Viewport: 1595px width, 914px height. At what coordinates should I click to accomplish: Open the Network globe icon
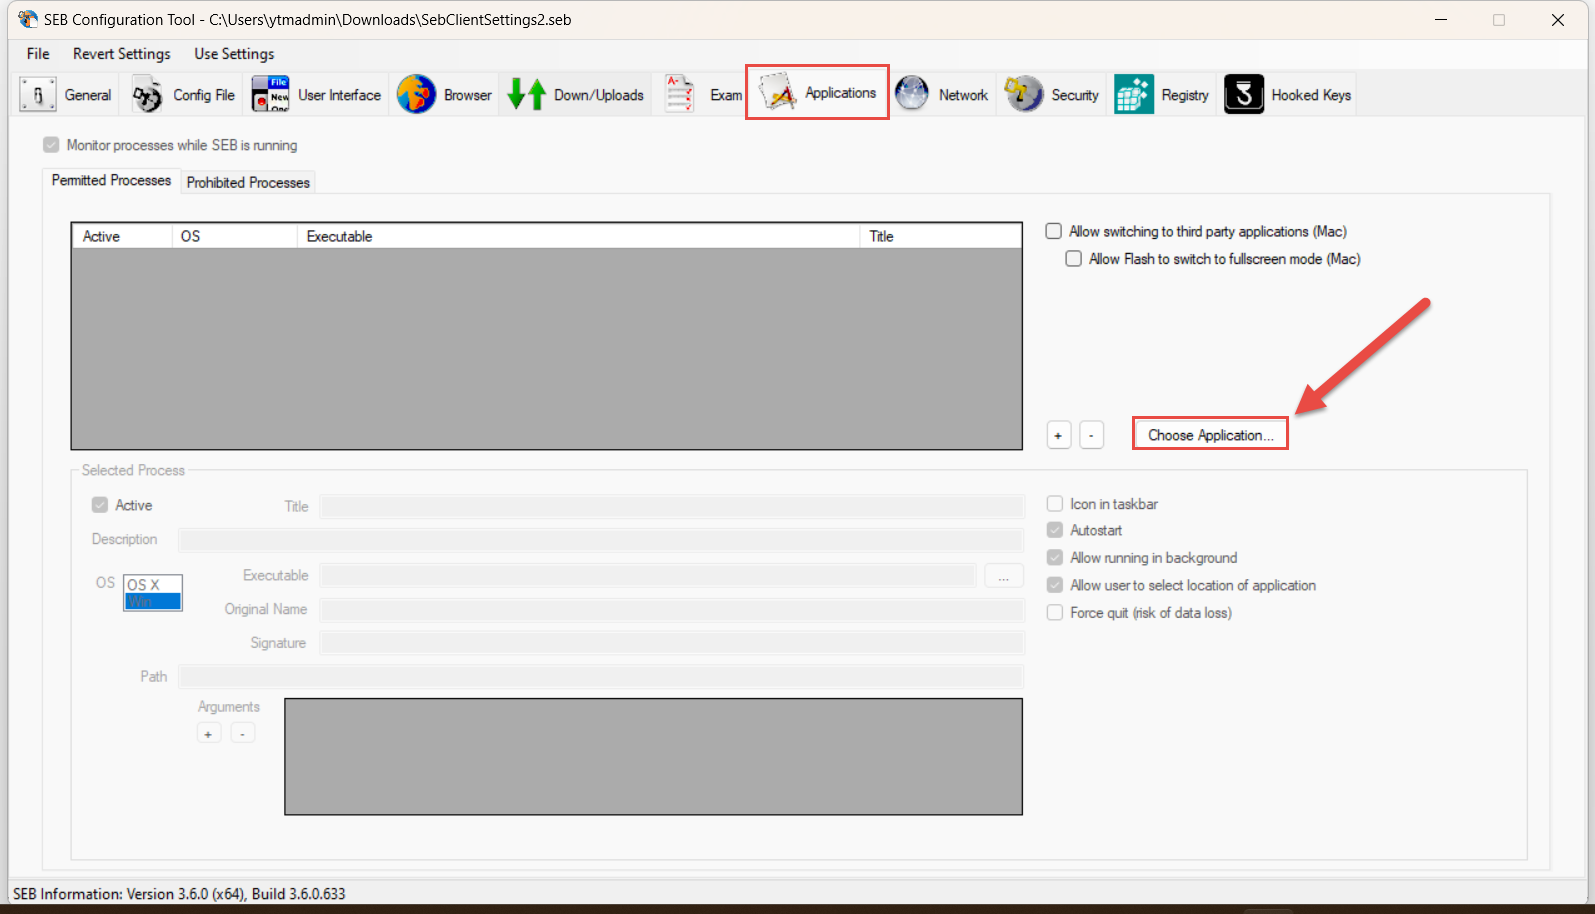(x=912, y=95)
